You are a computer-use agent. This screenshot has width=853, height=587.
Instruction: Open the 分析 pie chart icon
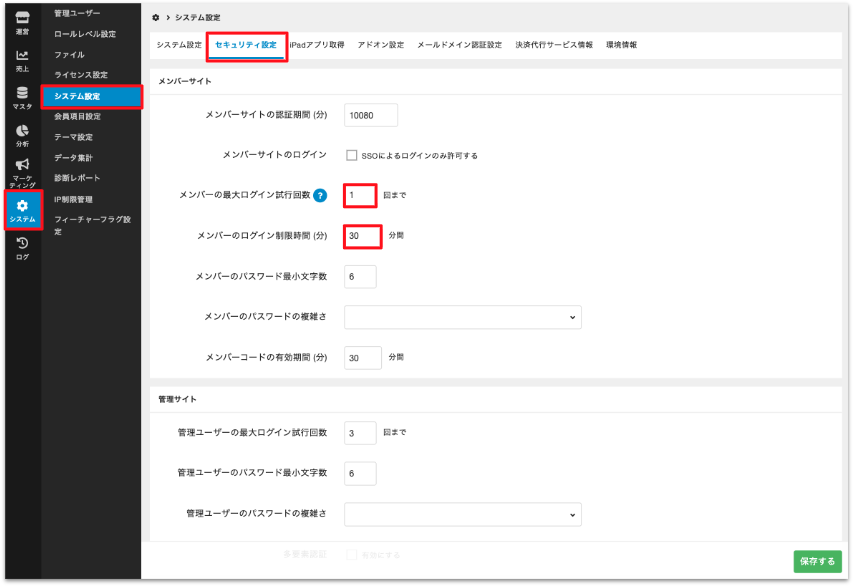22,135
